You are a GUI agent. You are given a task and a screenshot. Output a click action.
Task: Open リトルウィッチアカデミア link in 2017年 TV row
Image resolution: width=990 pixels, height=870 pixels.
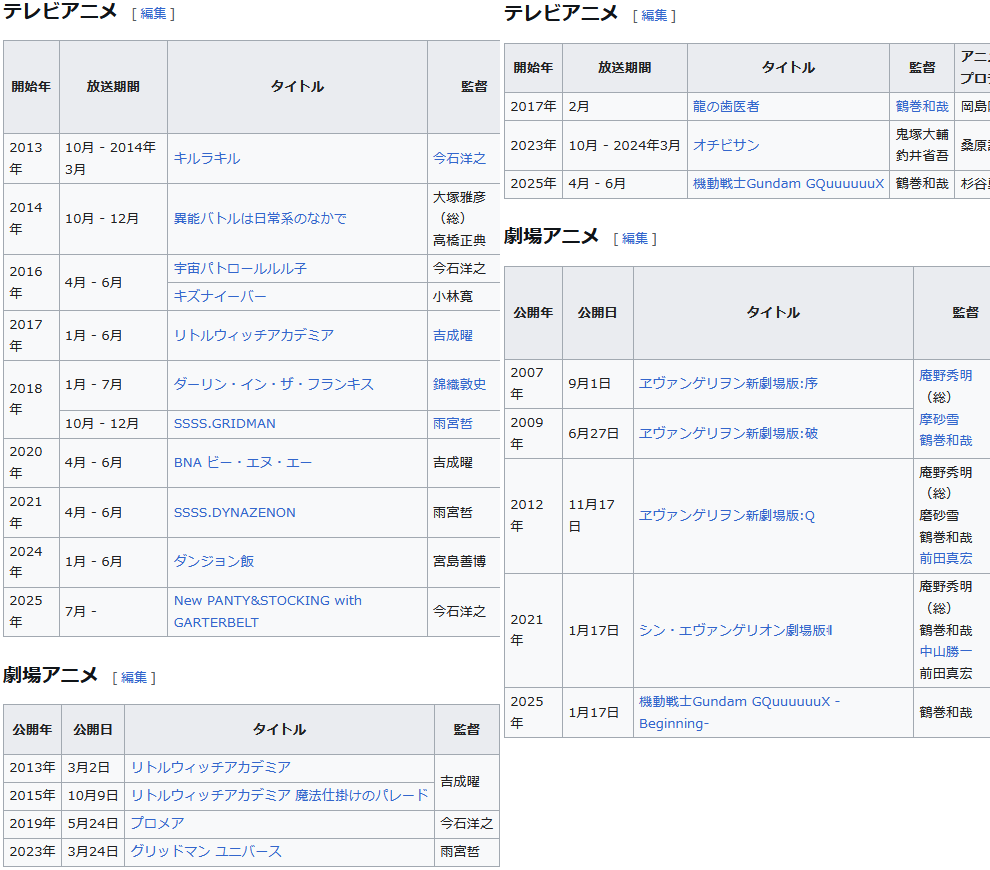point(254,335)
